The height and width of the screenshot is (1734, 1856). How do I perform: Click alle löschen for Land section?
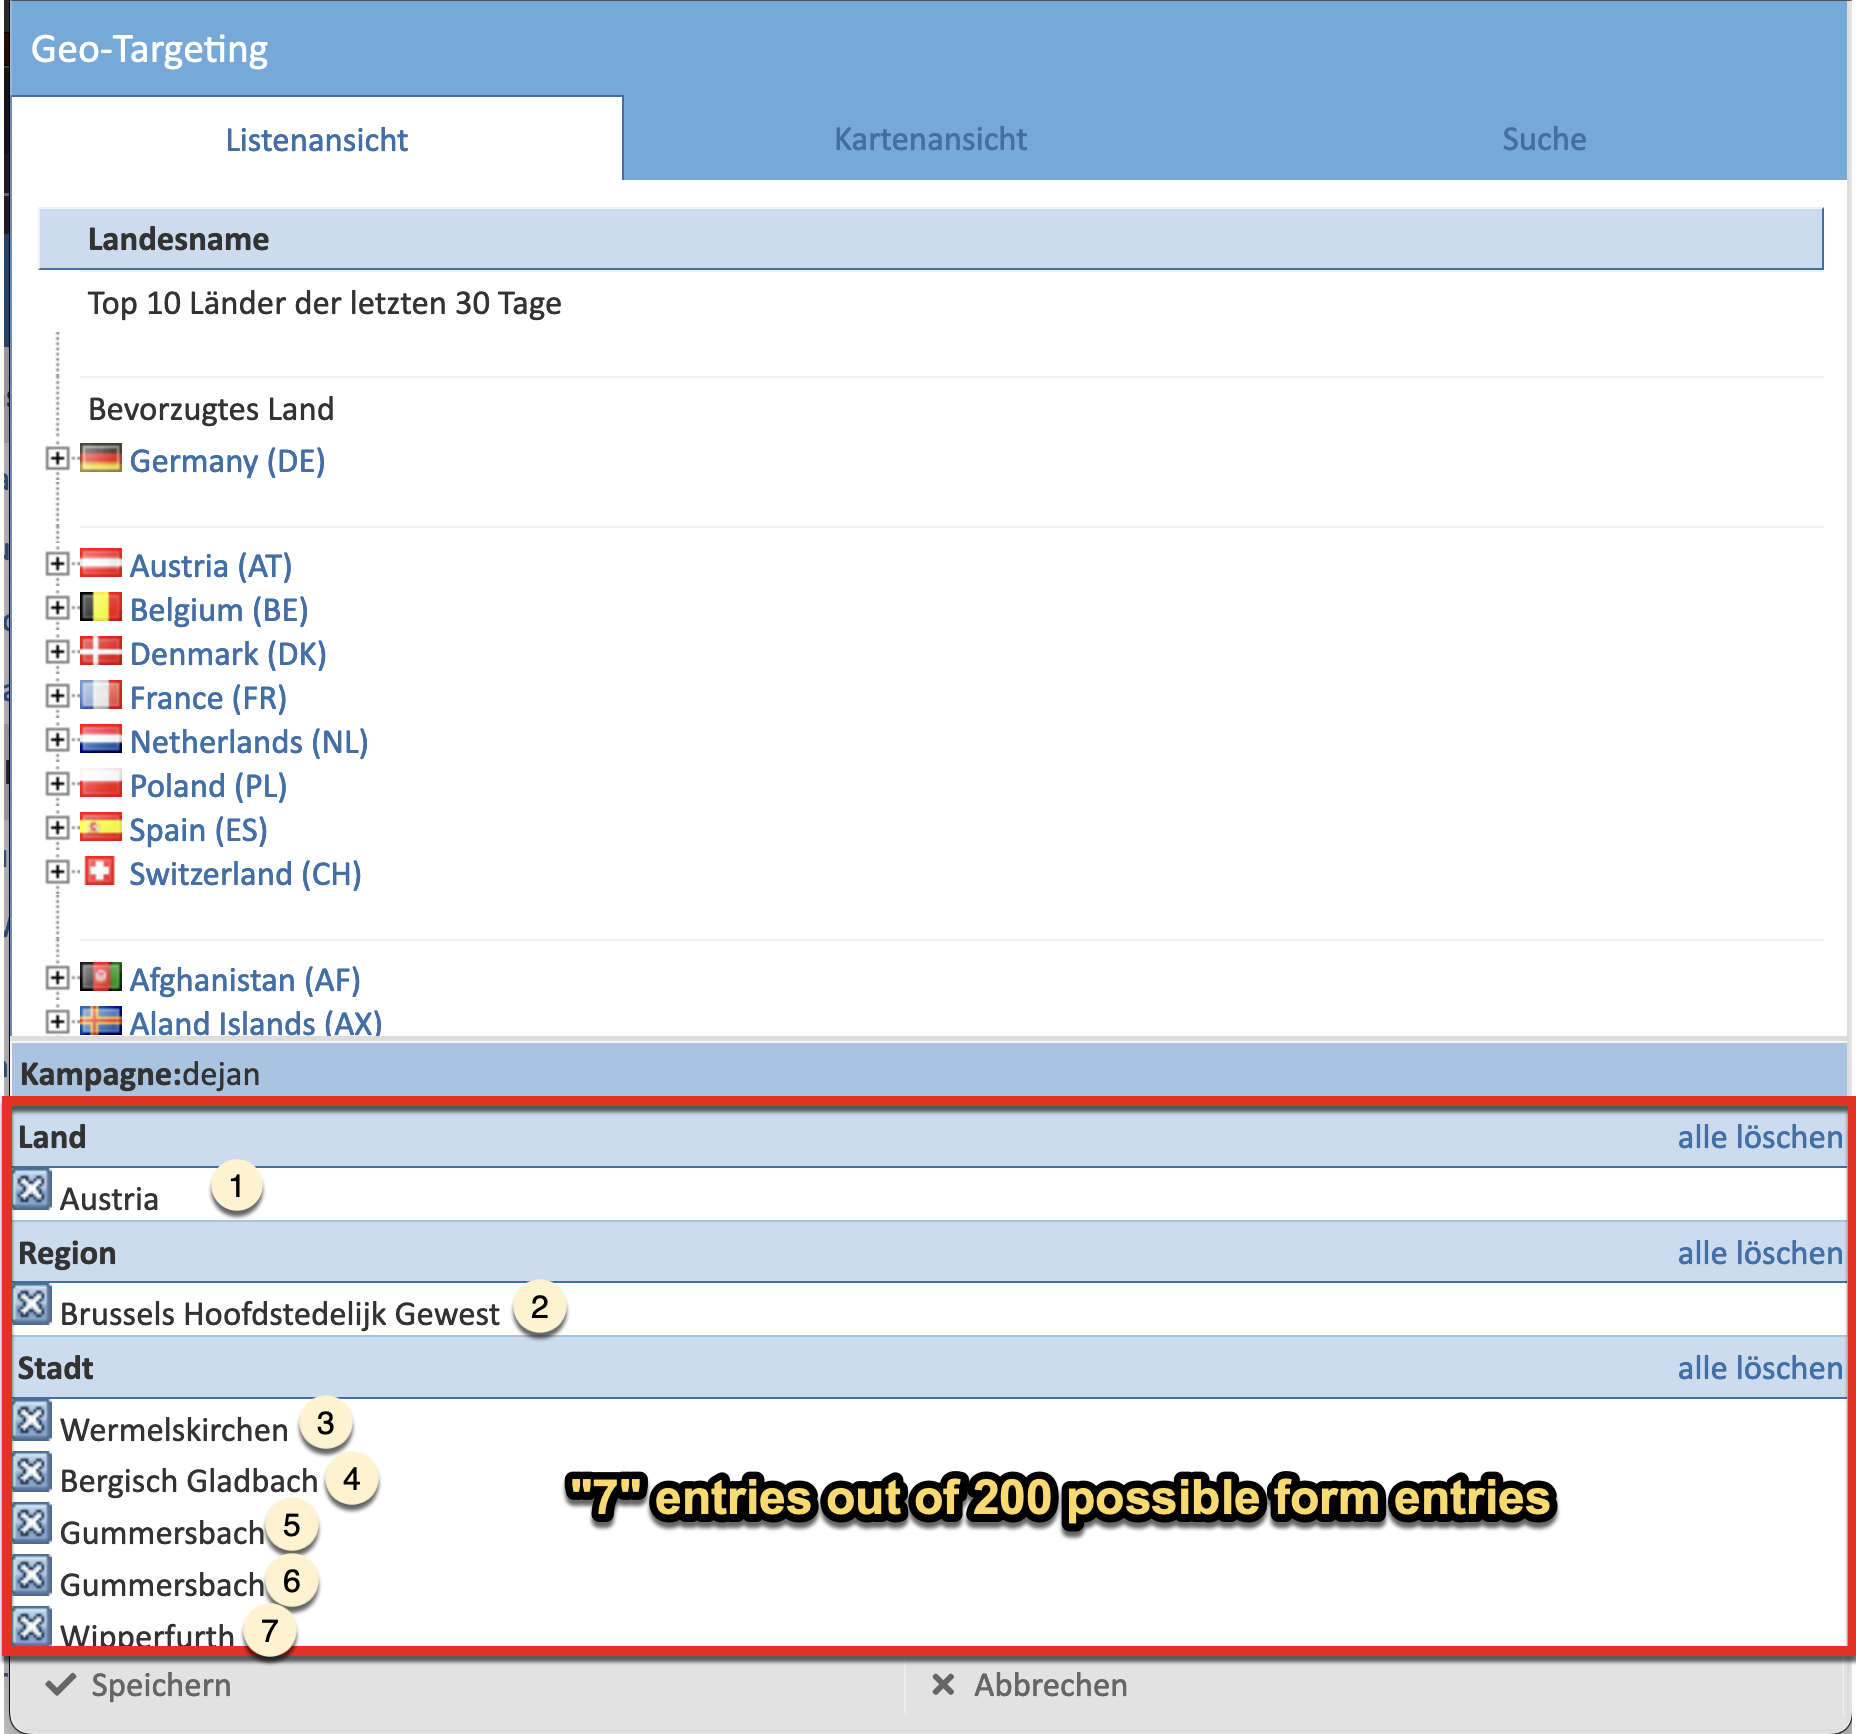coord(1760,1137)
